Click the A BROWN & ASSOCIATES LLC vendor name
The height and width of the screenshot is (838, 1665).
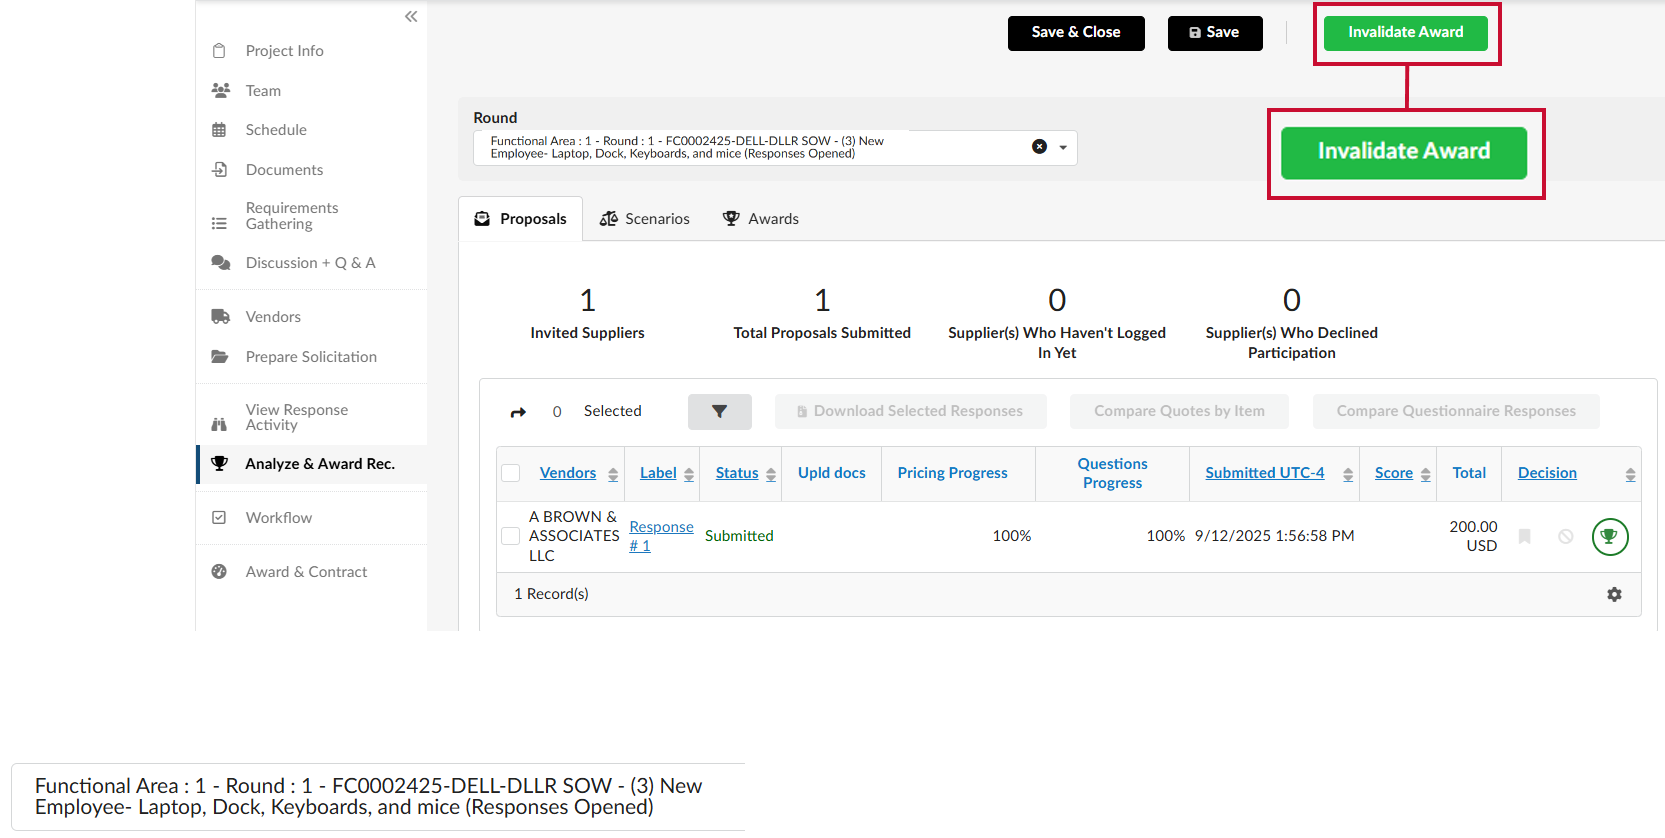pyautogui.click(x=574, y=536)
